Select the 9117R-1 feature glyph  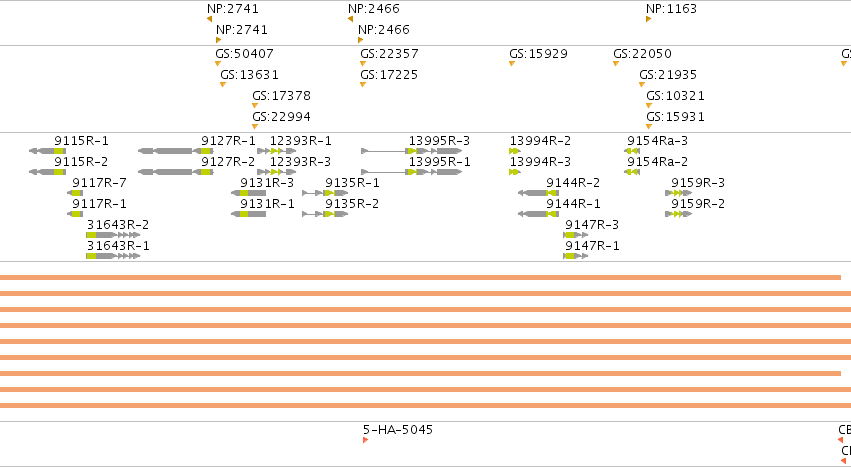pyautogui.click(x=75, y=214)
